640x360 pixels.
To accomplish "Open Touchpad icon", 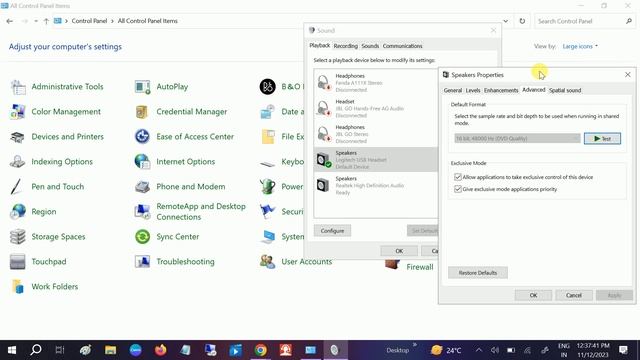I will (18, 262).
